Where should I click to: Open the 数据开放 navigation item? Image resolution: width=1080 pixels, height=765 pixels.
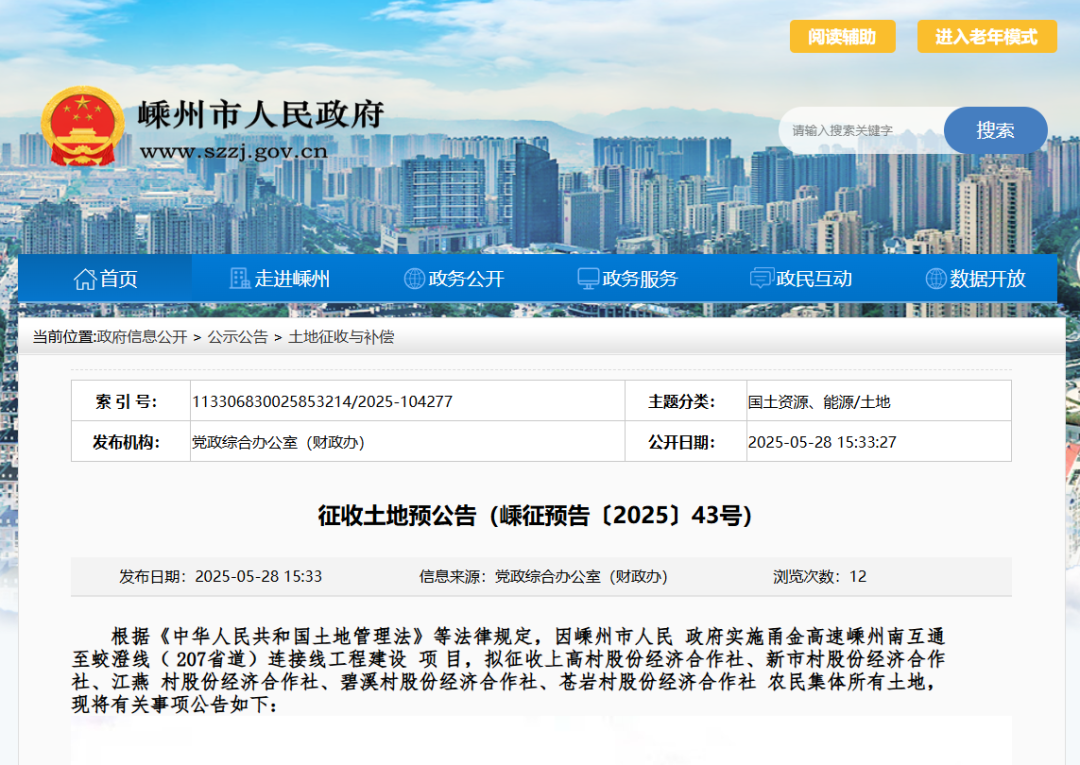[x=988, y=279]
